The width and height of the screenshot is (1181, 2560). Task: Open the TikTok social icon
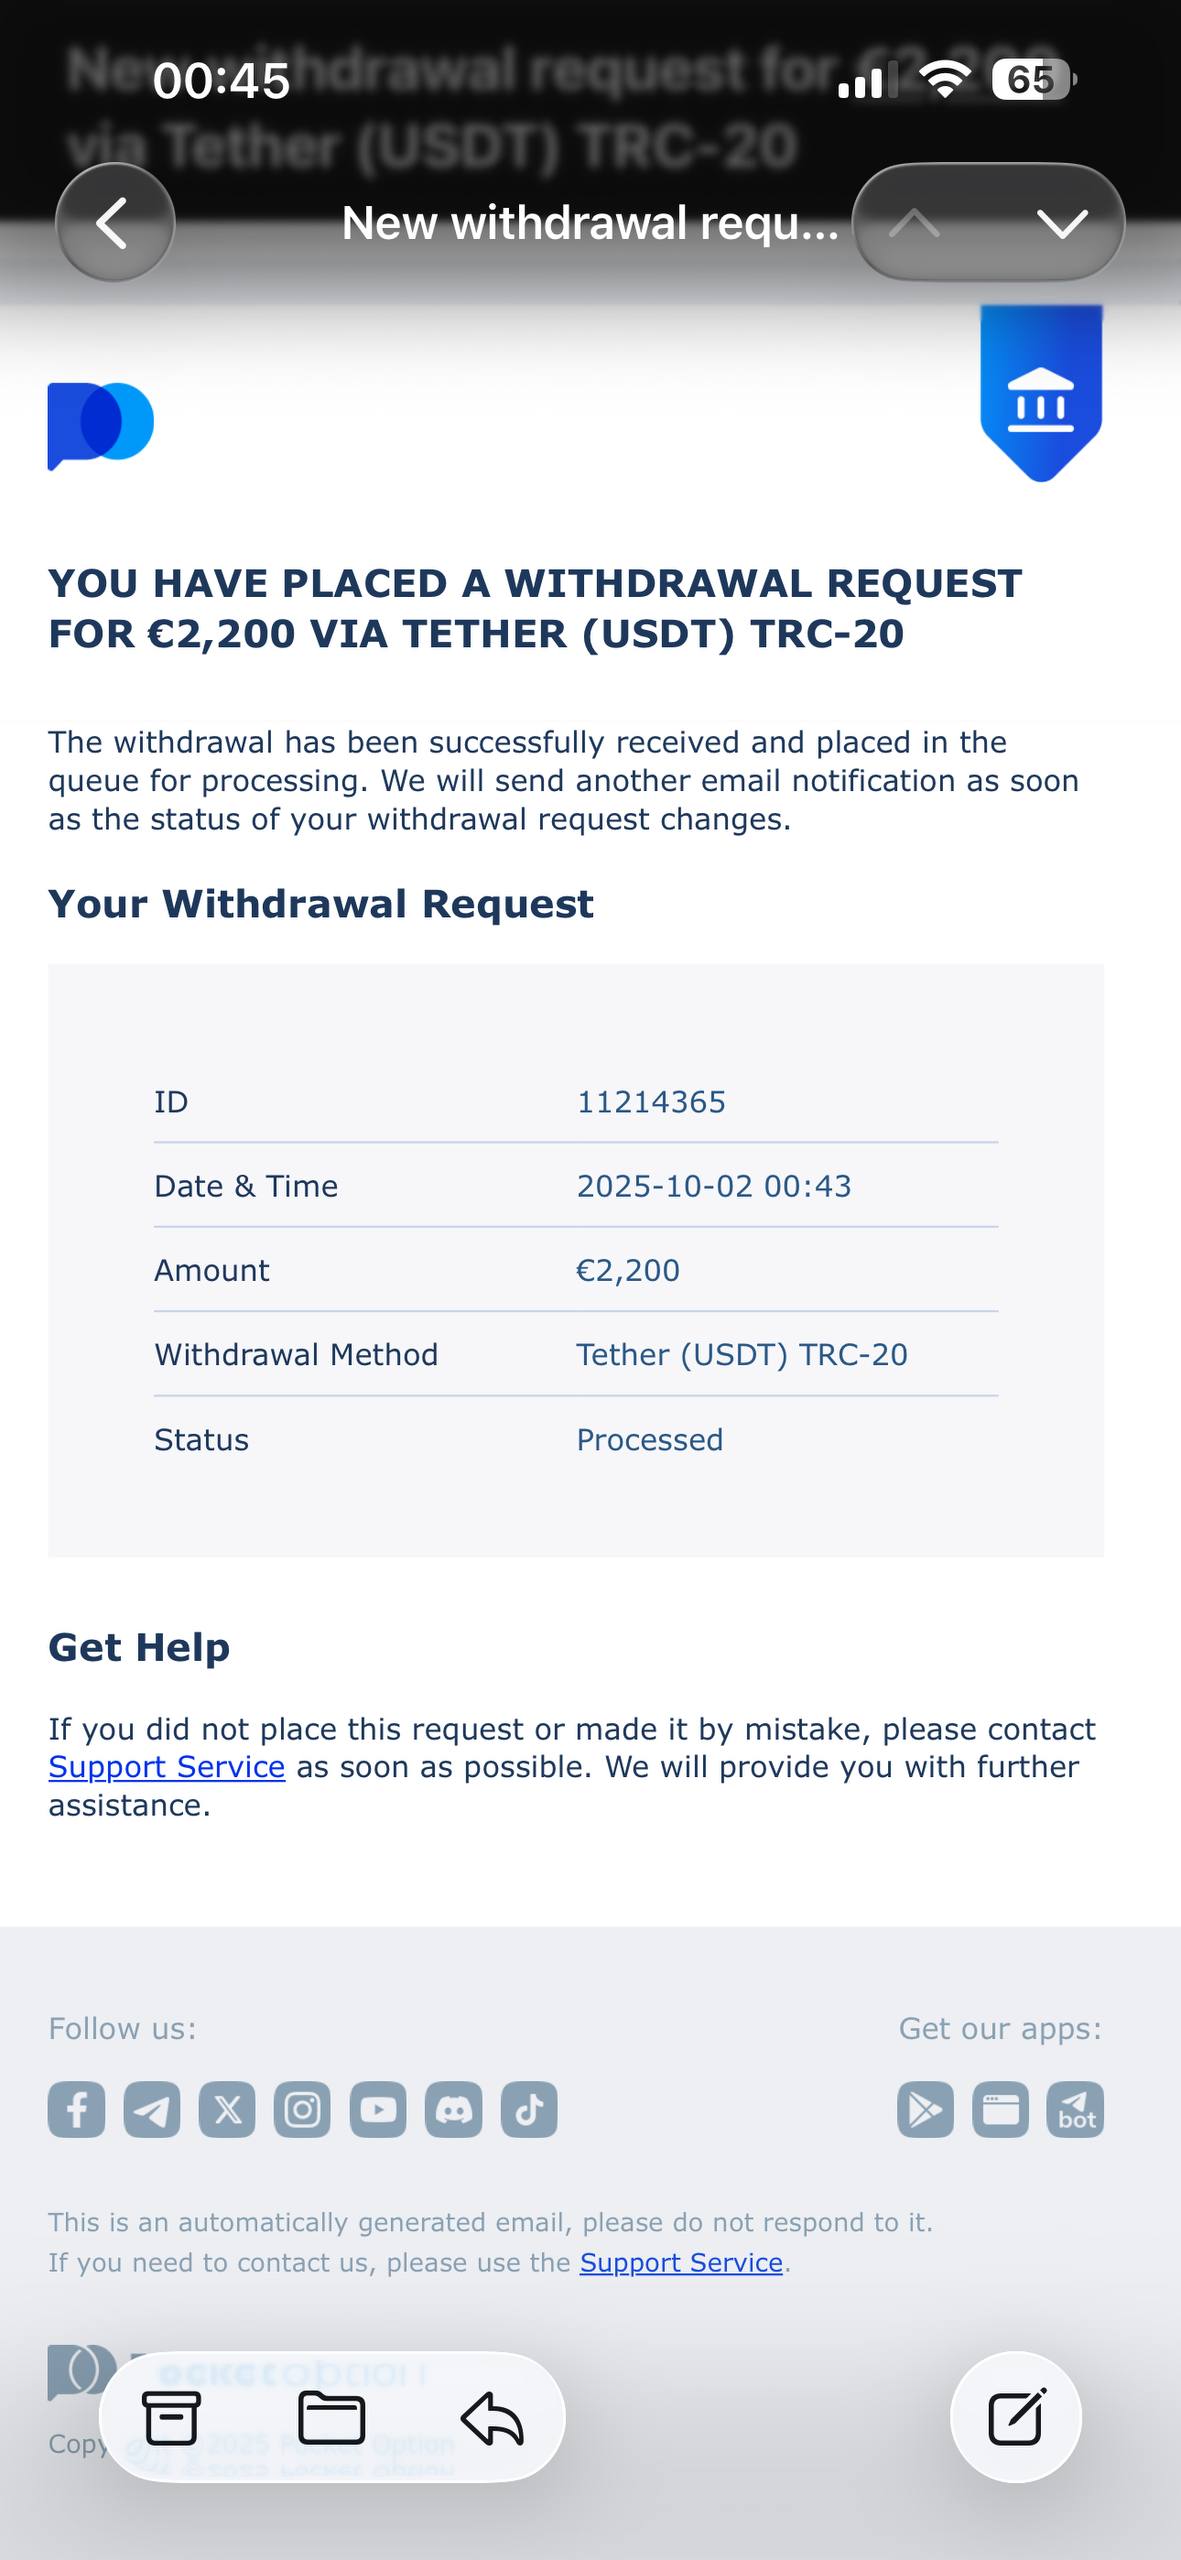click(529, 2110)
